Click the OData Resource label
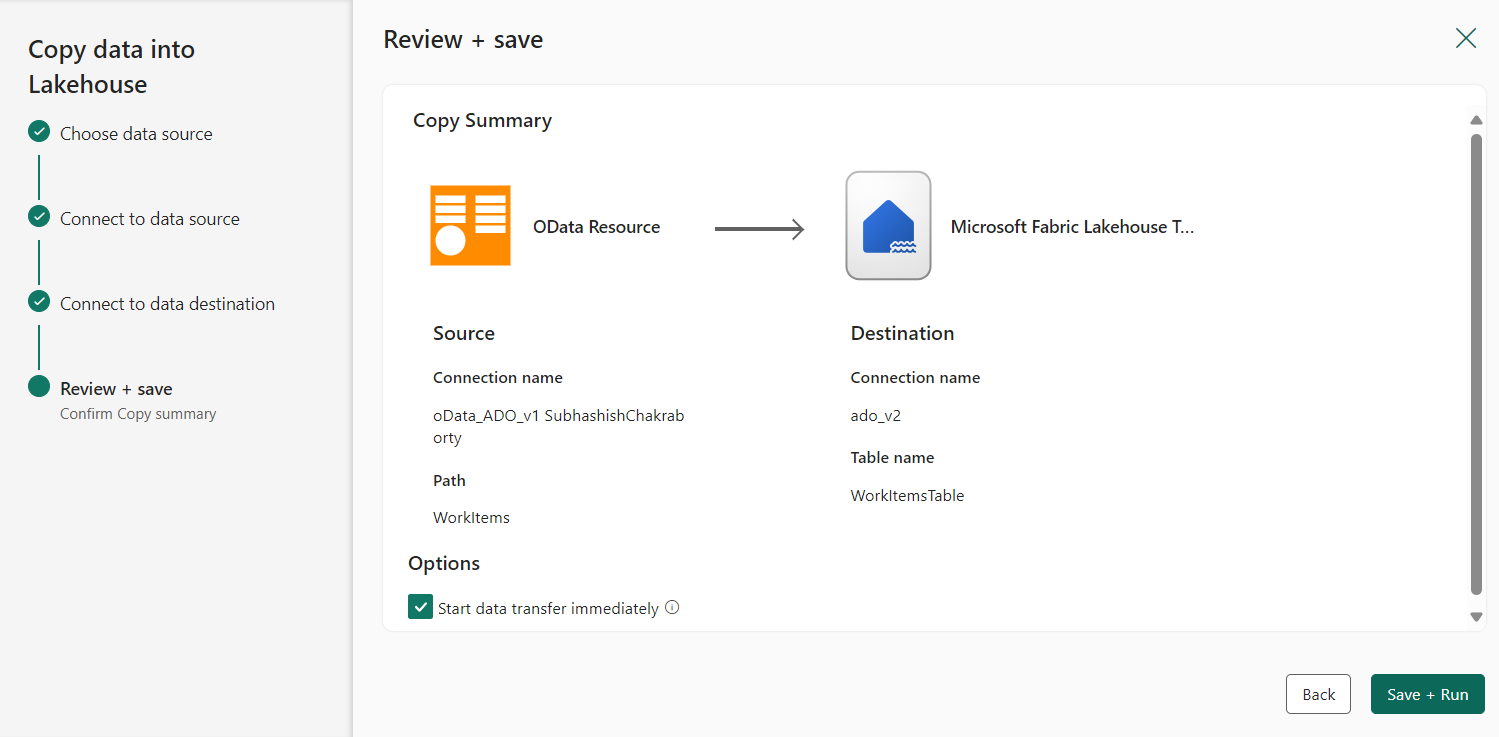The height and width of the screenshot is (737, 1499). [596, 227]
